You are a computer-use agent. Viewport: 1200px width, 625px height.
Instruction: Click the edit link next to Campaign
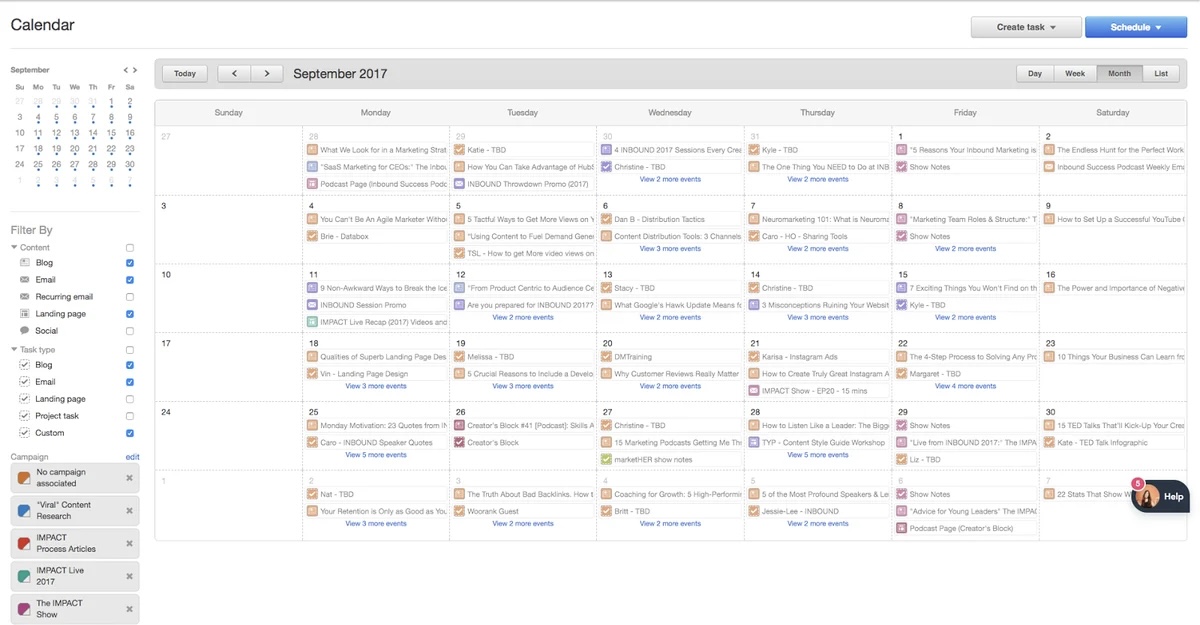tap(132, 457)
